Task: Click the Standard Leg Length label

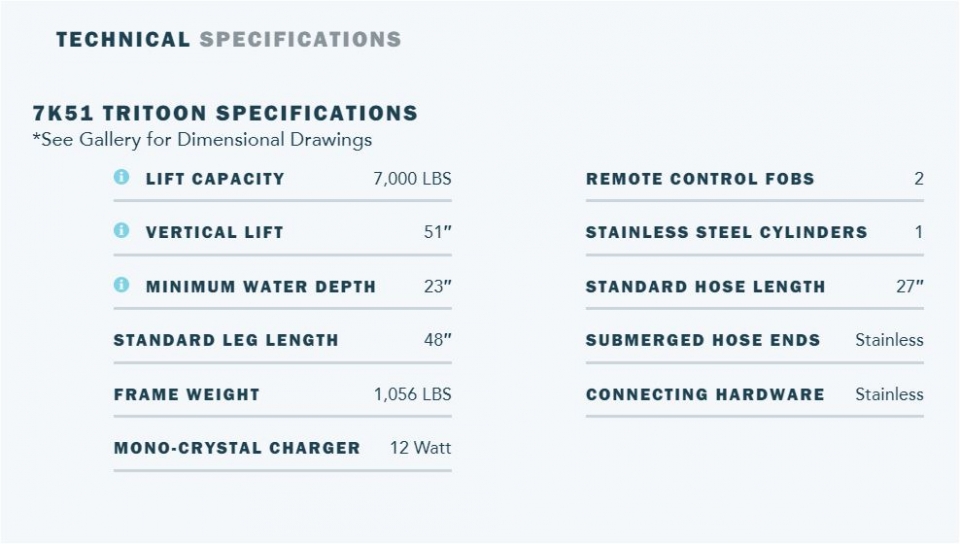Action: click(226, 340)
